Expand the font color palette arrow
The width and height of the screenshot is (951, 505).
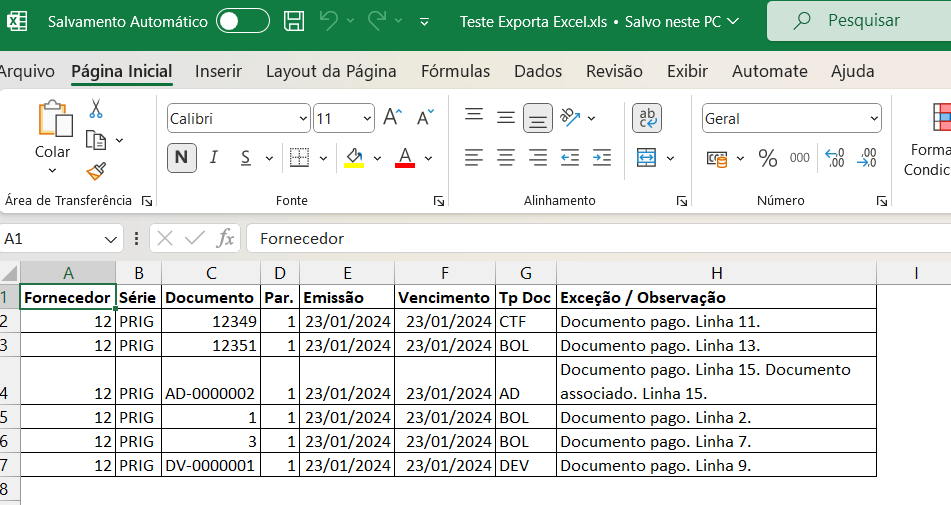(x=428, y=159)
